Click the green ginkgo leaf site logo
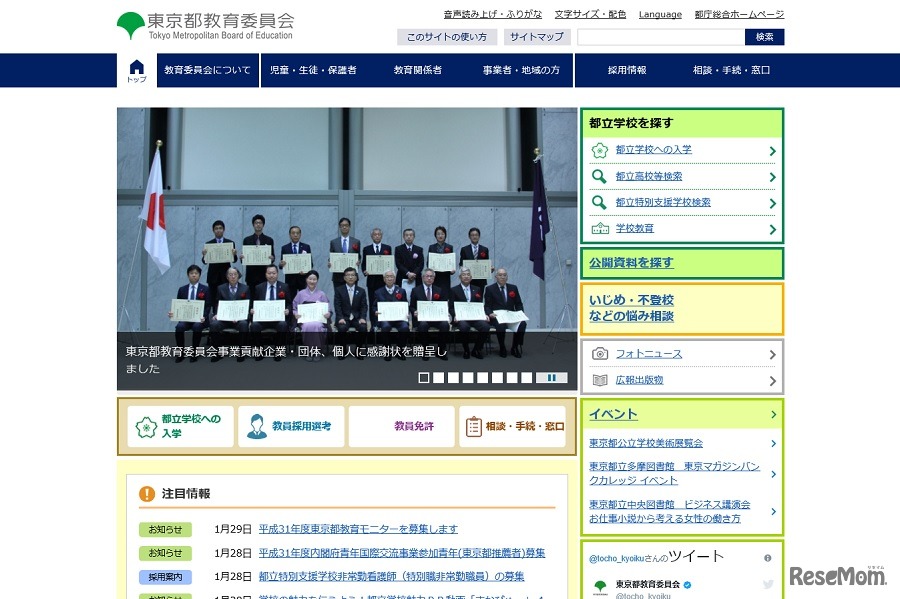The width and height of the screenshot is (900, 599). point(130,25)
